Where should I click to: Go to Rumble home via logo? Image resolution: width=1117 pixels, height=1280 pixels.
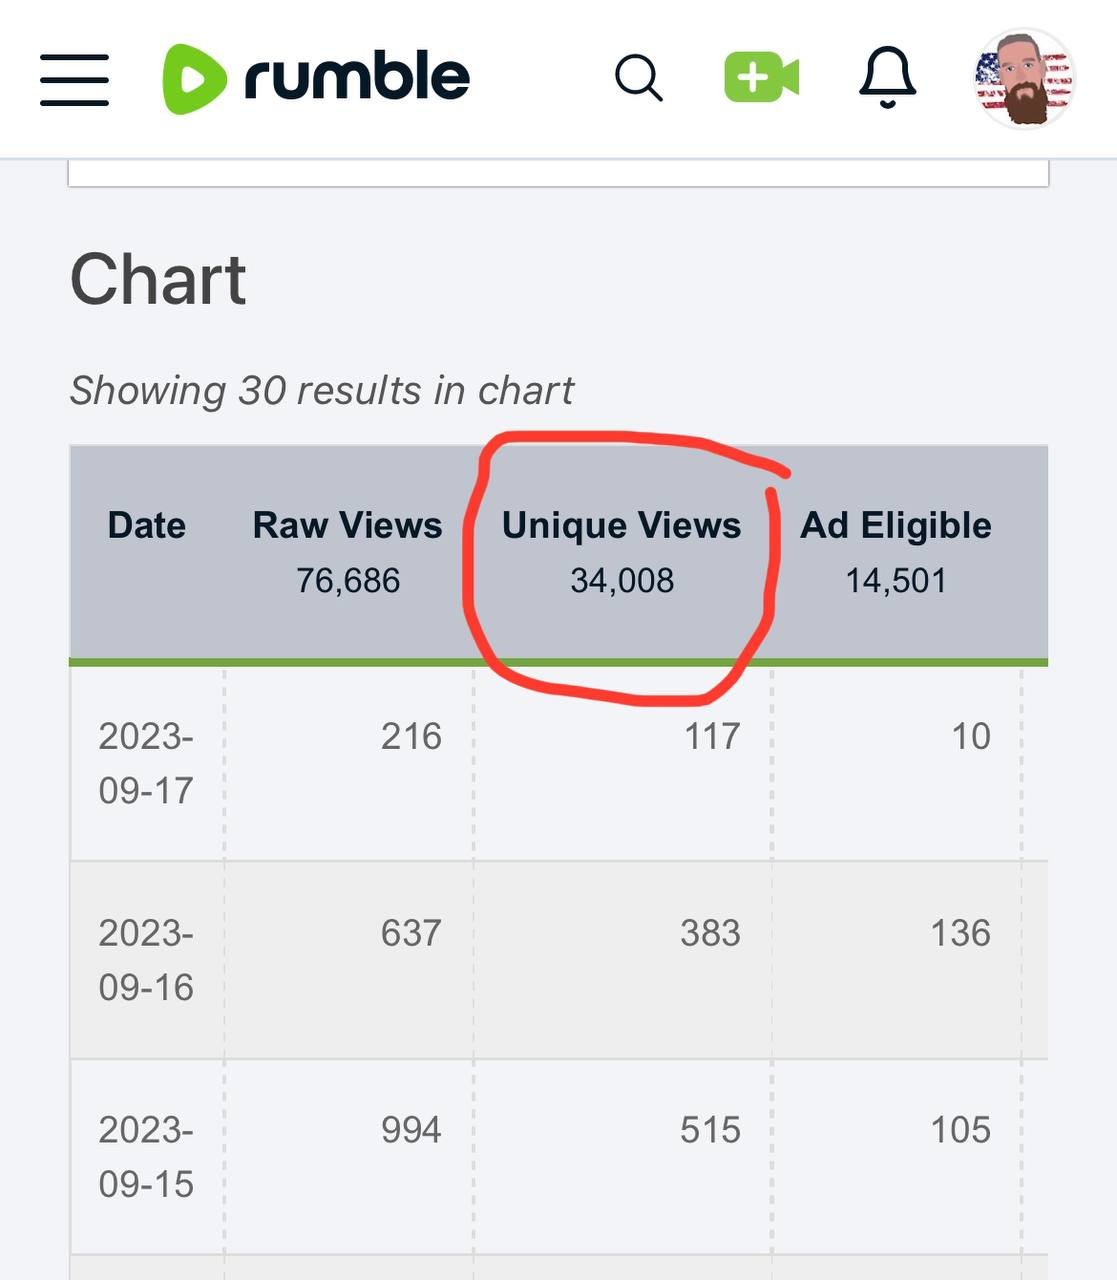(x=316, y=78)
